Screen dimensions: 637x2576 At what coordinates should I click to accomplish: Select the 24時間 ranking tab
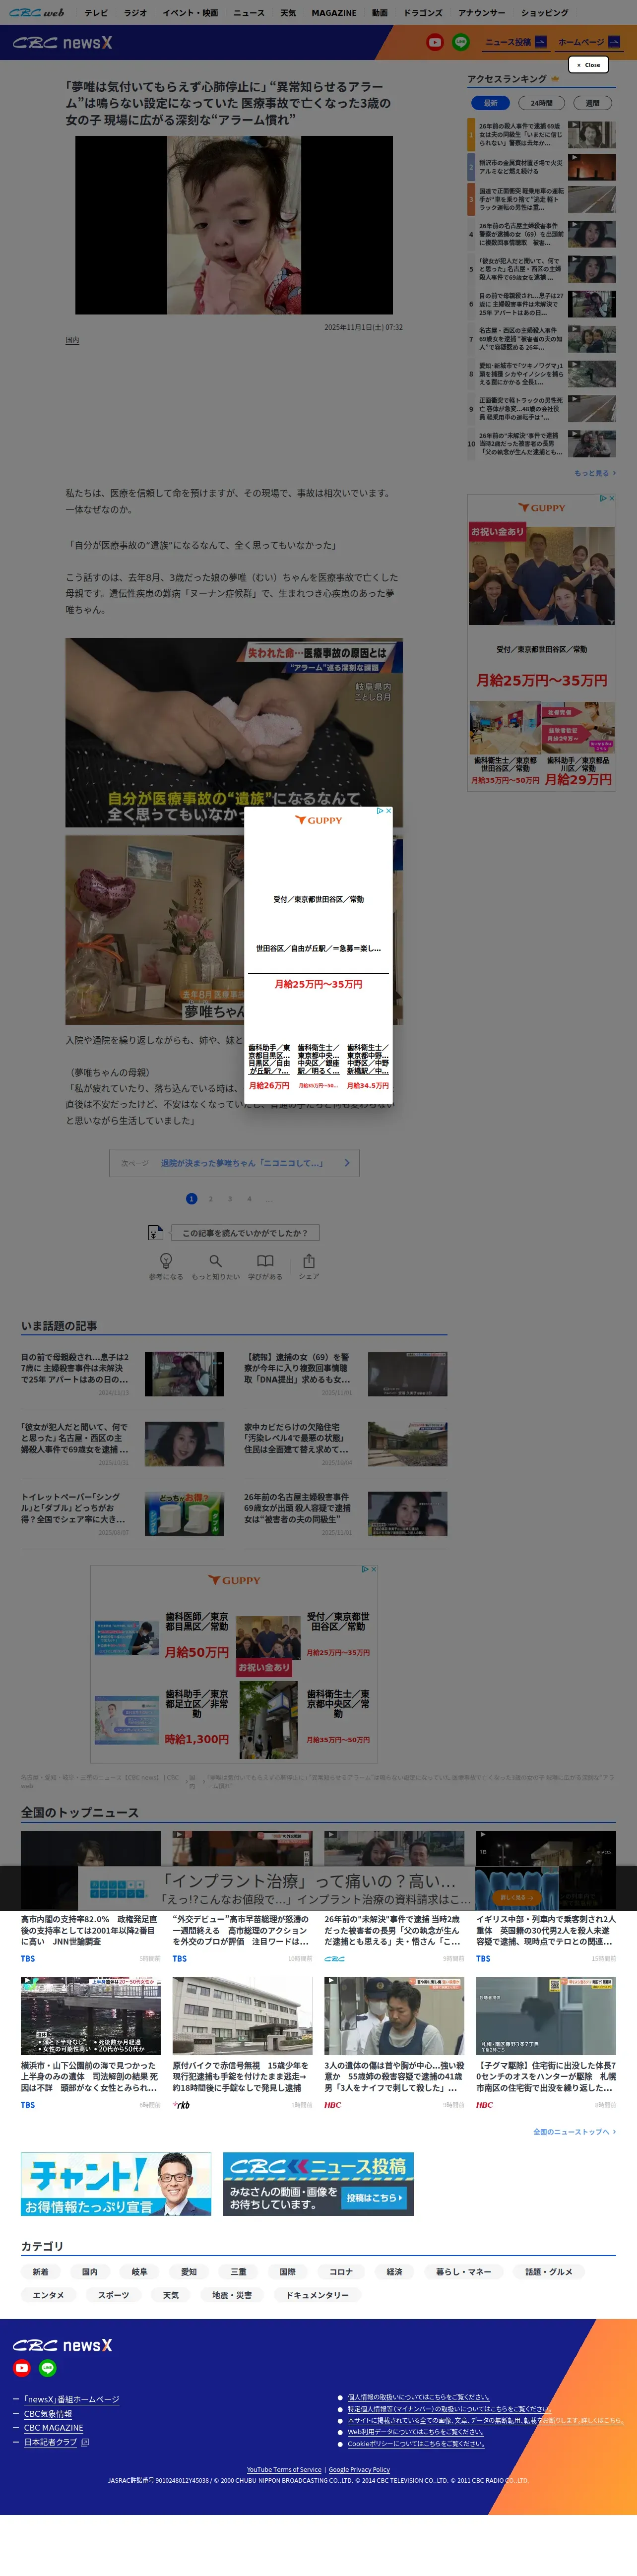(x=541, y=103)
